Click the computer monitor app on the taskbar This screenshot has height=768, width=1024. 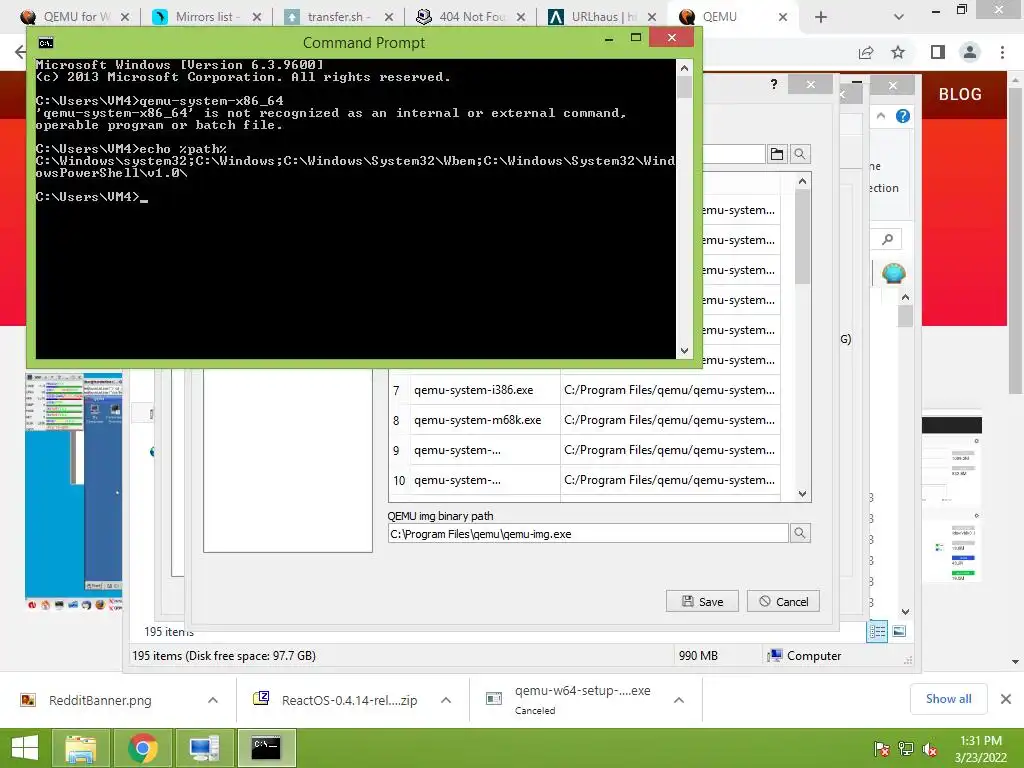(204, 748)
